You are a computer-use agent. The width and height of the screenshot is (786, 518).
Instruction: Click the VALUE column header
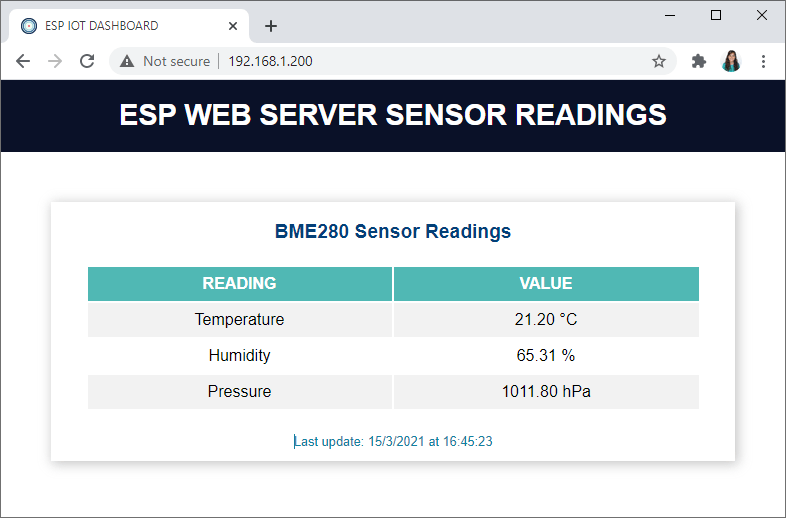[546, 283]
